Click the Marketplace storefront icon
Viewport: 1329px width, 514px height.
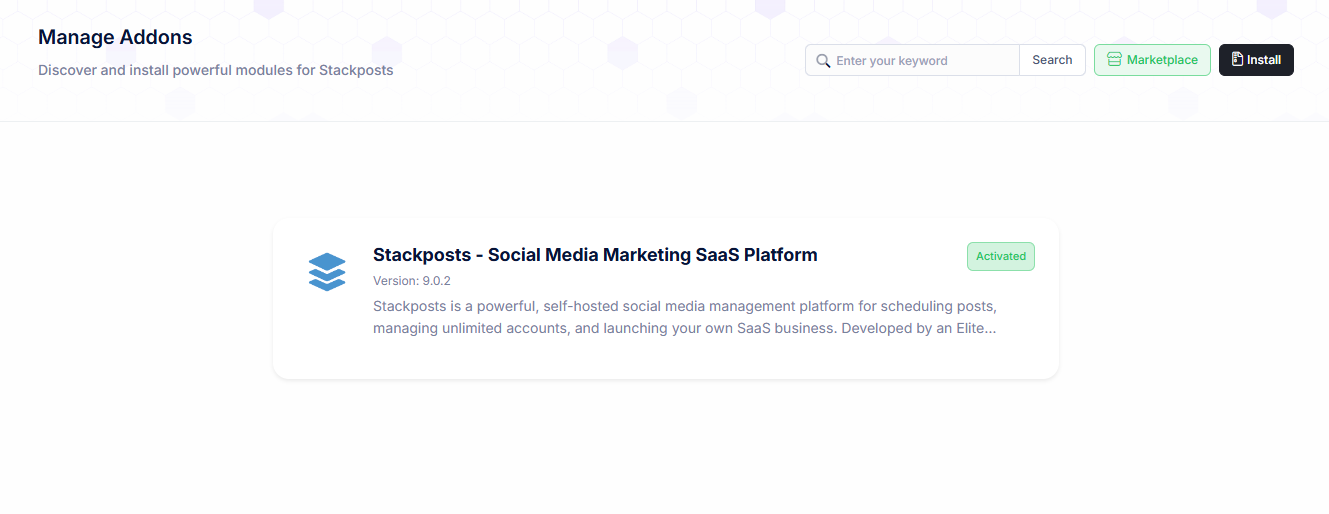click(1114, 60)
